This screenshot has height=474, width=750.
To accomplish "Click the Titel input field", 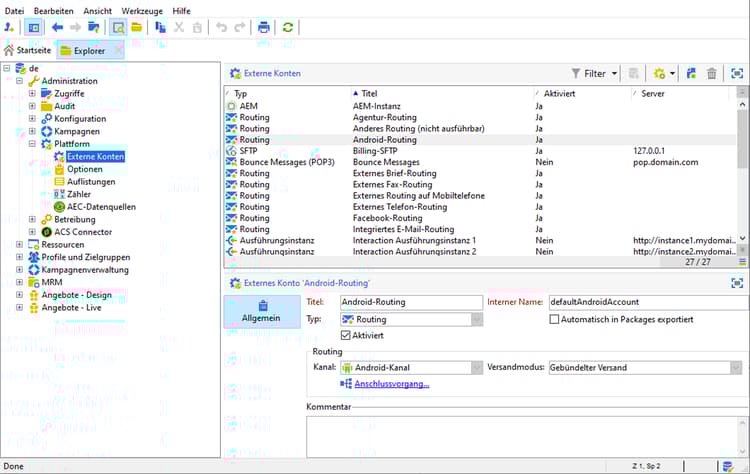I will point(410,301).
